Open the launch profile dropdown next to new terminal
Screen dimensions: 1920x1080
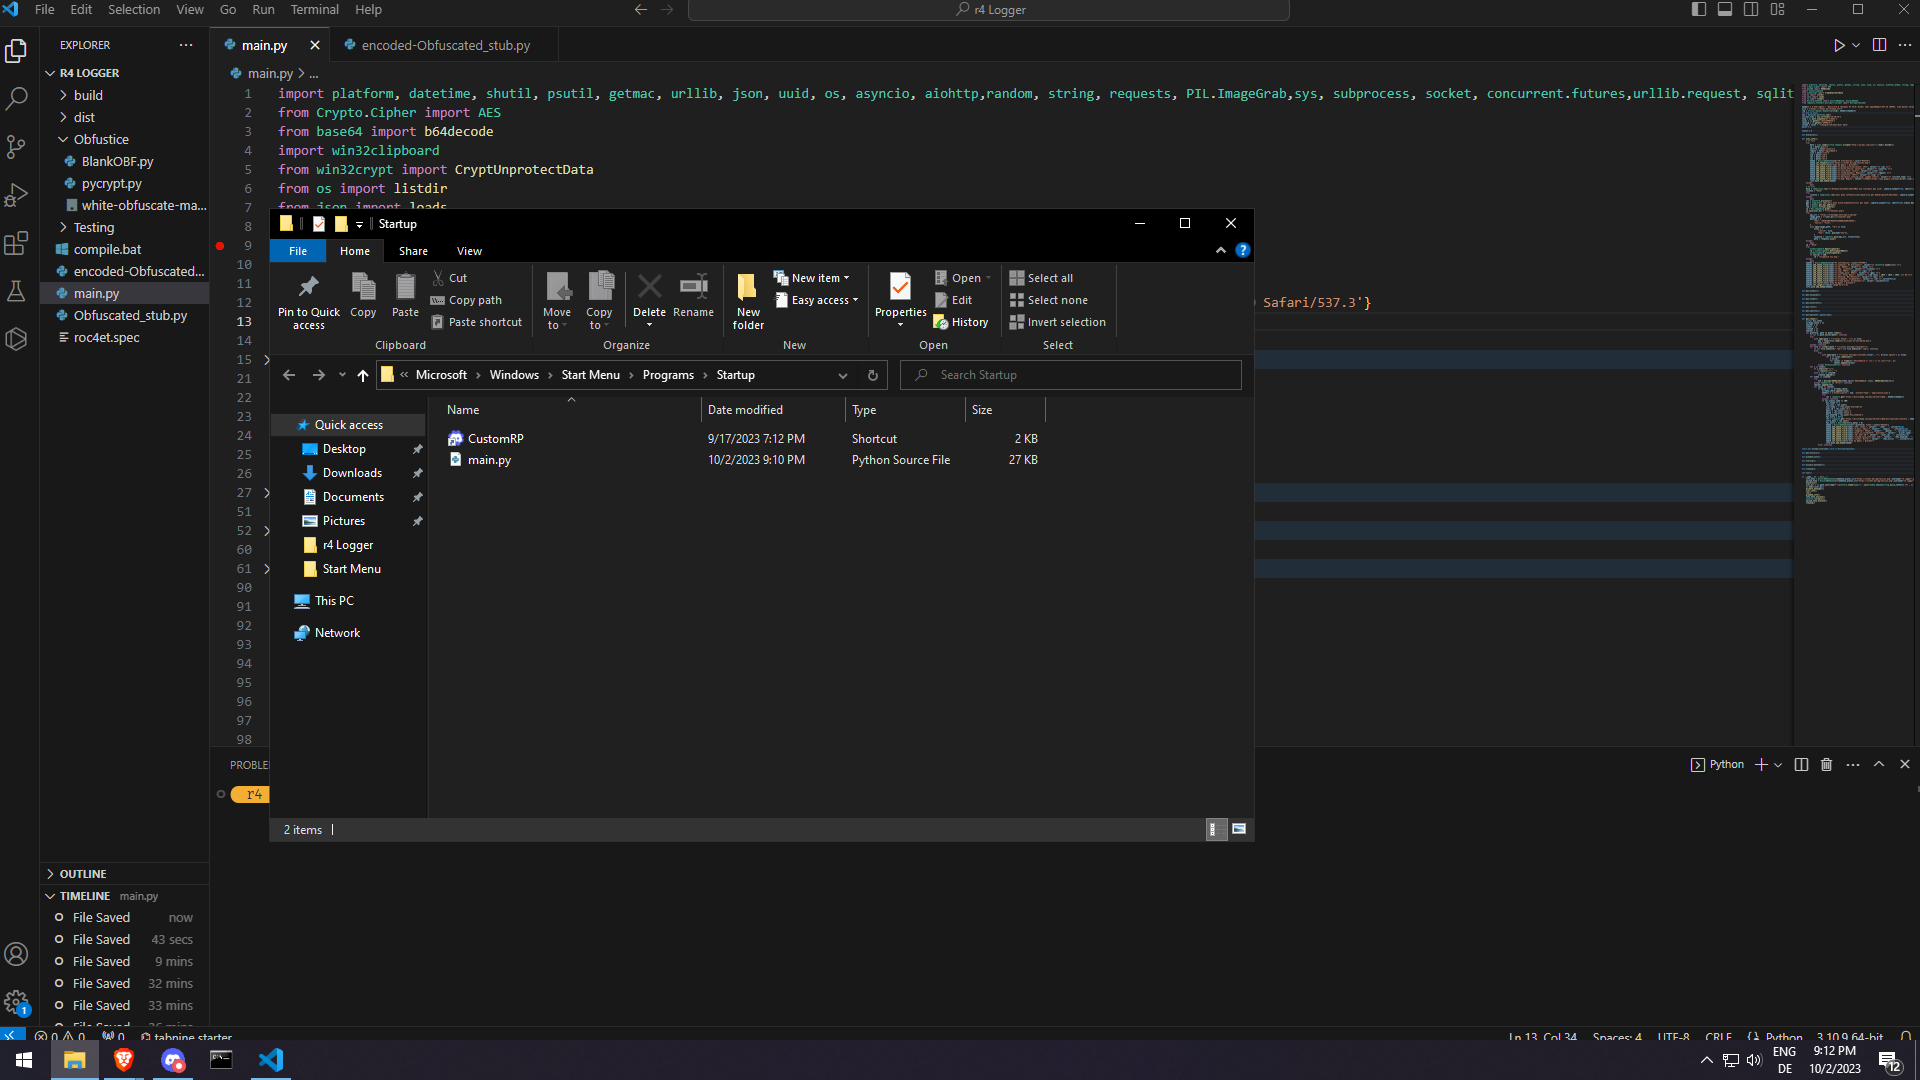coord(1778,765)
